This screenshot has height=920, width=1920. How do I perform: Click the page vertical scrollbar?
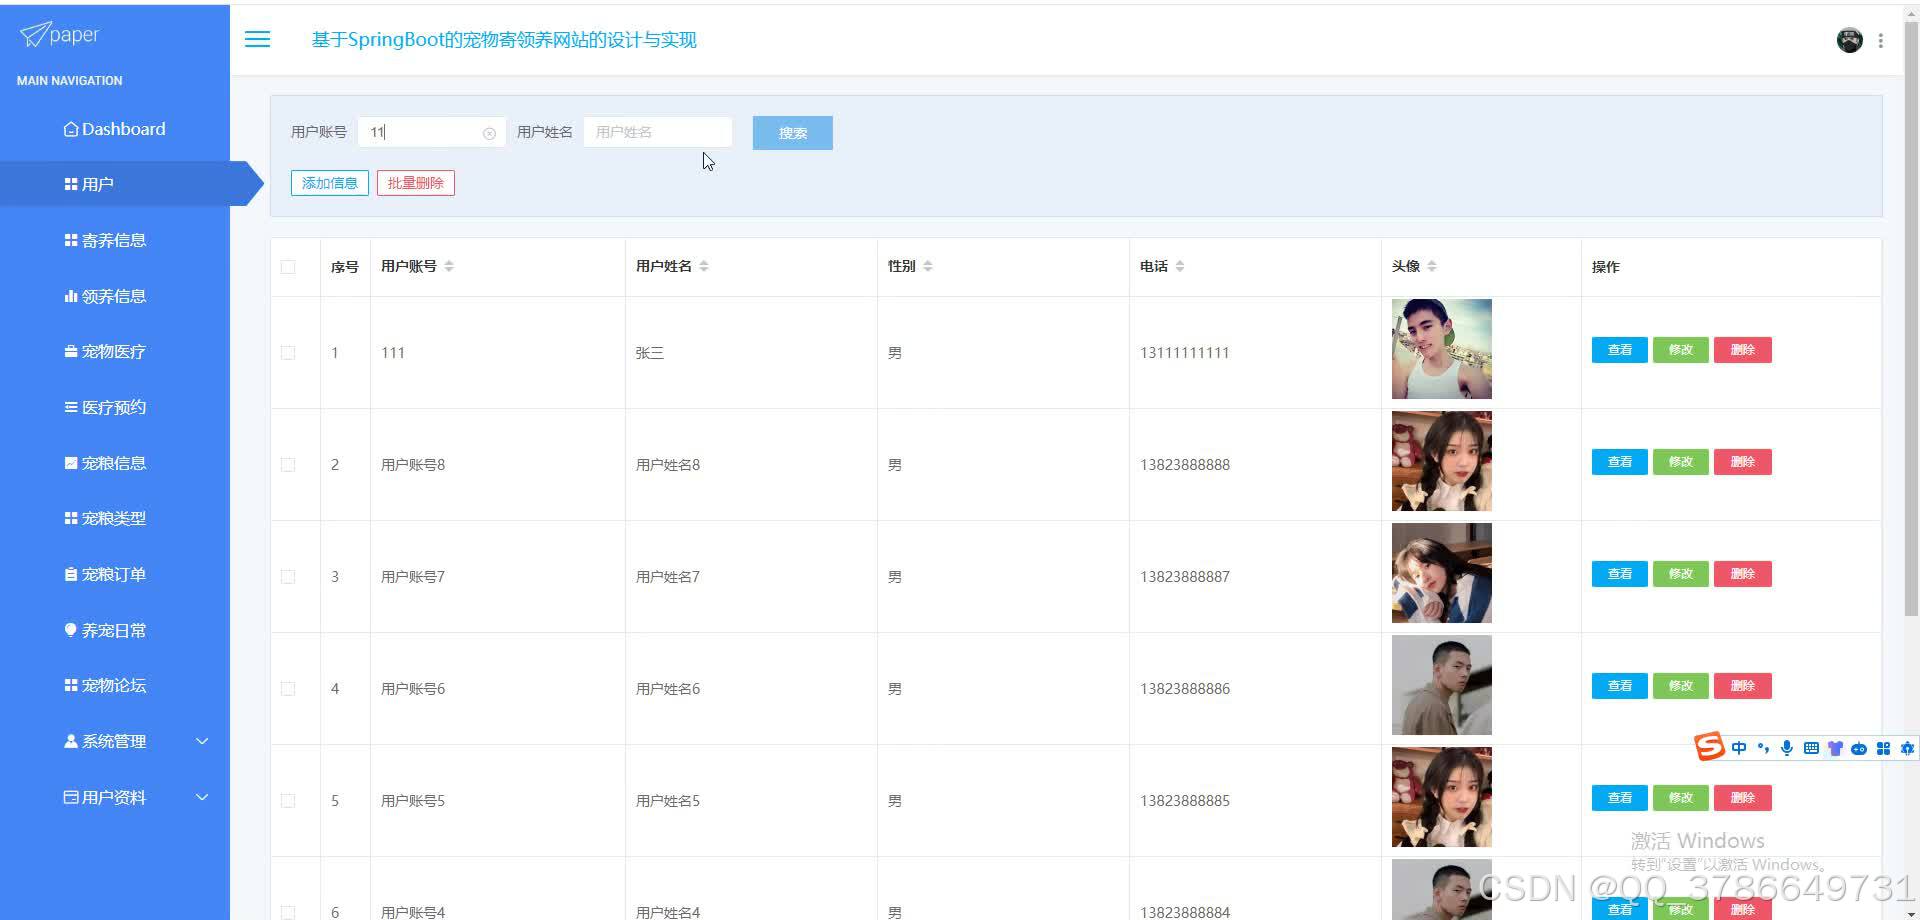[x=1911, y=320]
